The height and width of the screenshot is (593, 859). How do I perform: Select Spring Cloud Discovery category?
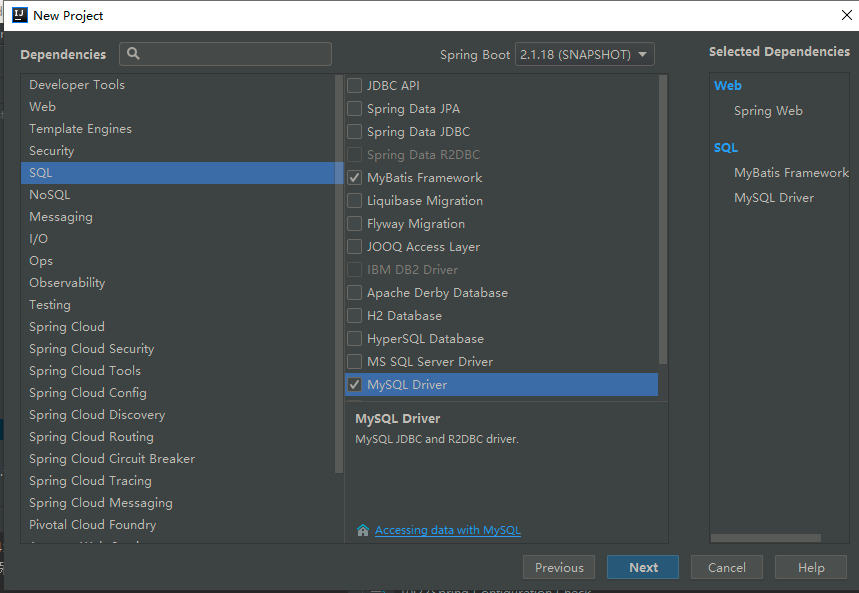click(178, 415)
